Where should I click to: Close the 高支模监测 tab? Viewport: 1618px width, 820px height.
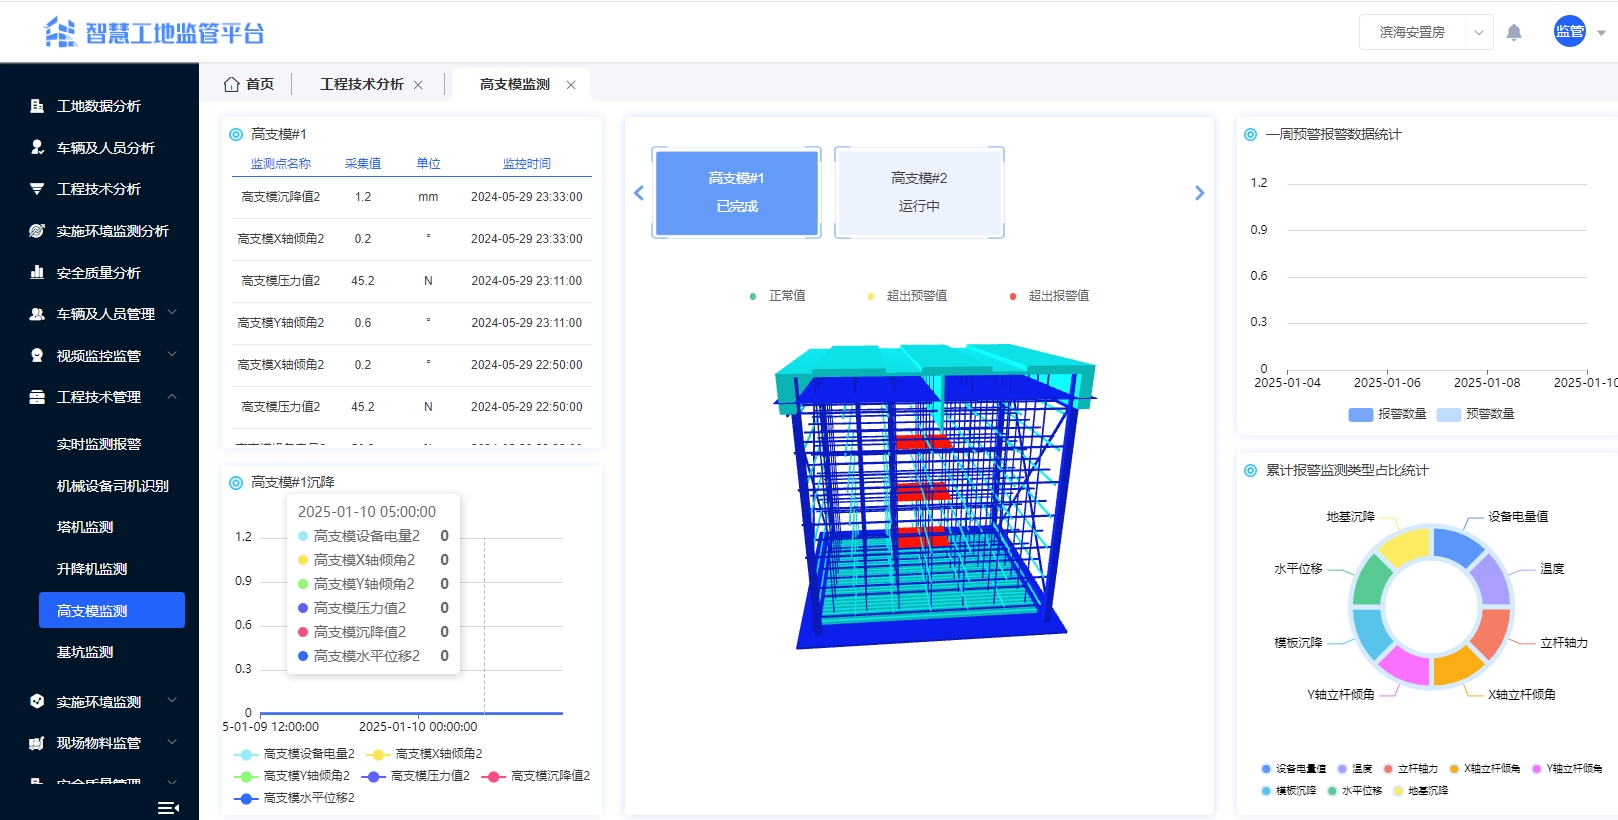tap(571, 85)
